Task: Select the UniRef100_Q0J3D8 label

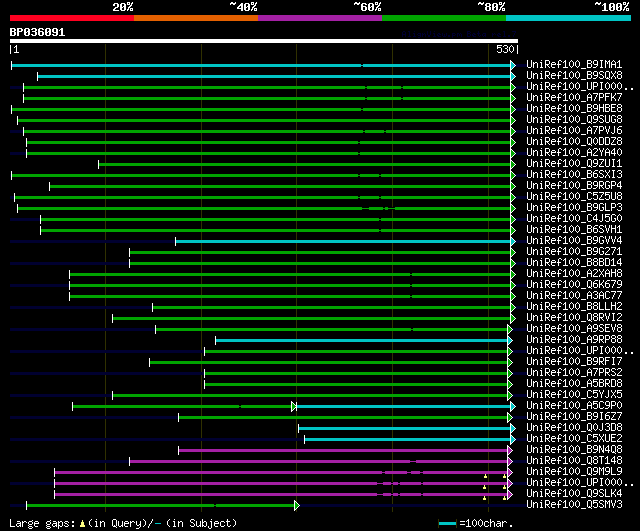Action: [x=574, y=428]
